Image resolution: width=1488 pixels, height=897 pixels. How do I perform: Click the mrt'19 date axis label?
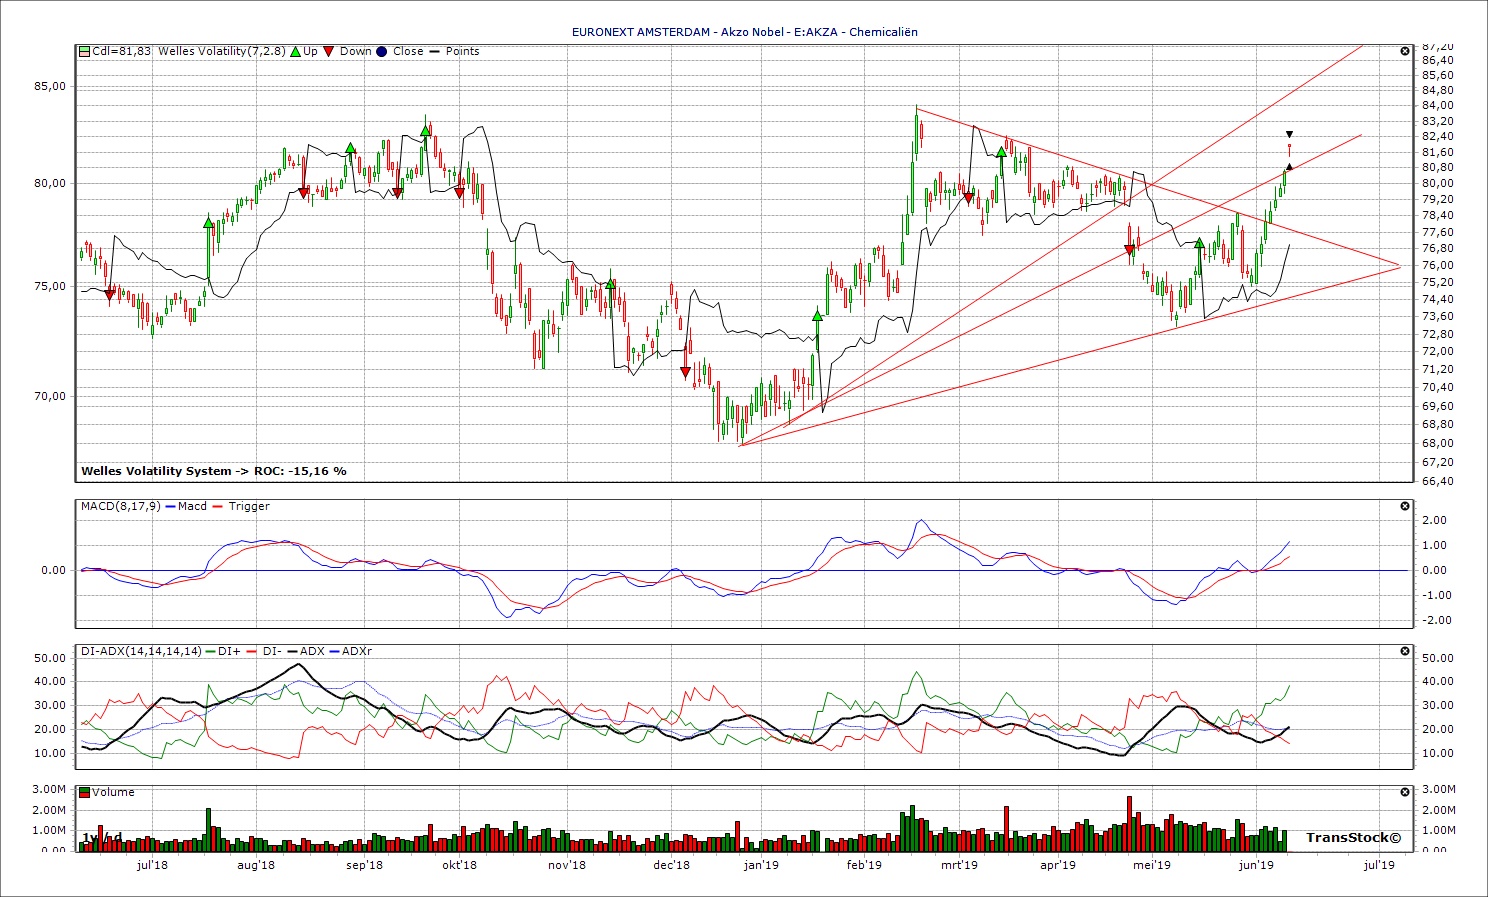(959, 865)
